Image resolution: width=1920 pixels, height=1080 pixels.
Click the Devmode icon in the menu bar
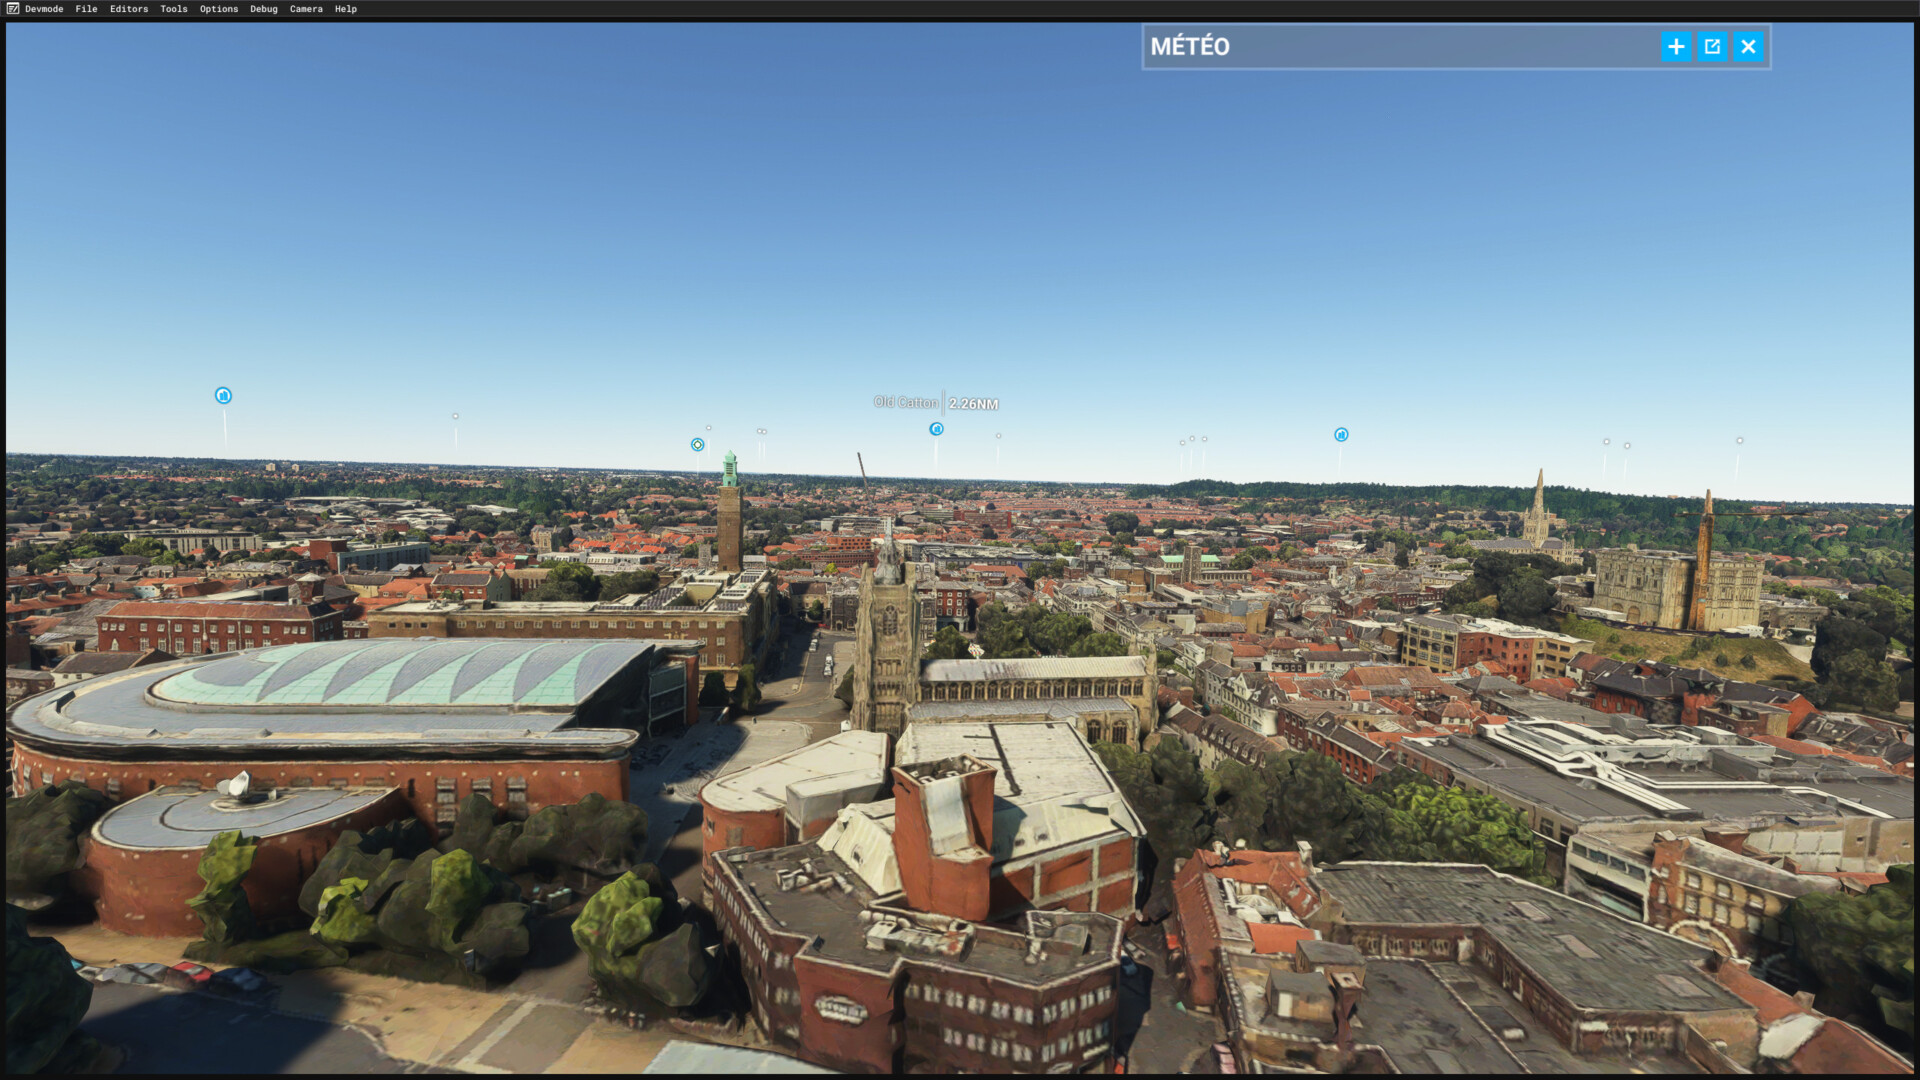pyautogui.click(x=13, y=9)
